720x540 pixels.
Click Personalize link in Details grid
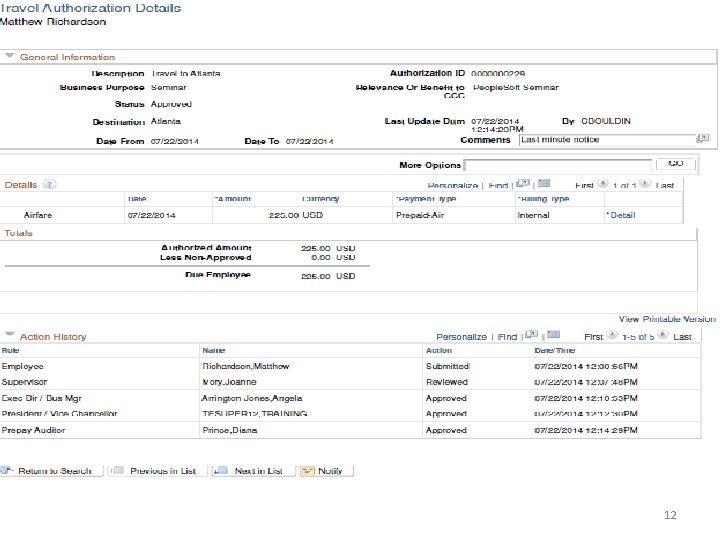[452, 186]
